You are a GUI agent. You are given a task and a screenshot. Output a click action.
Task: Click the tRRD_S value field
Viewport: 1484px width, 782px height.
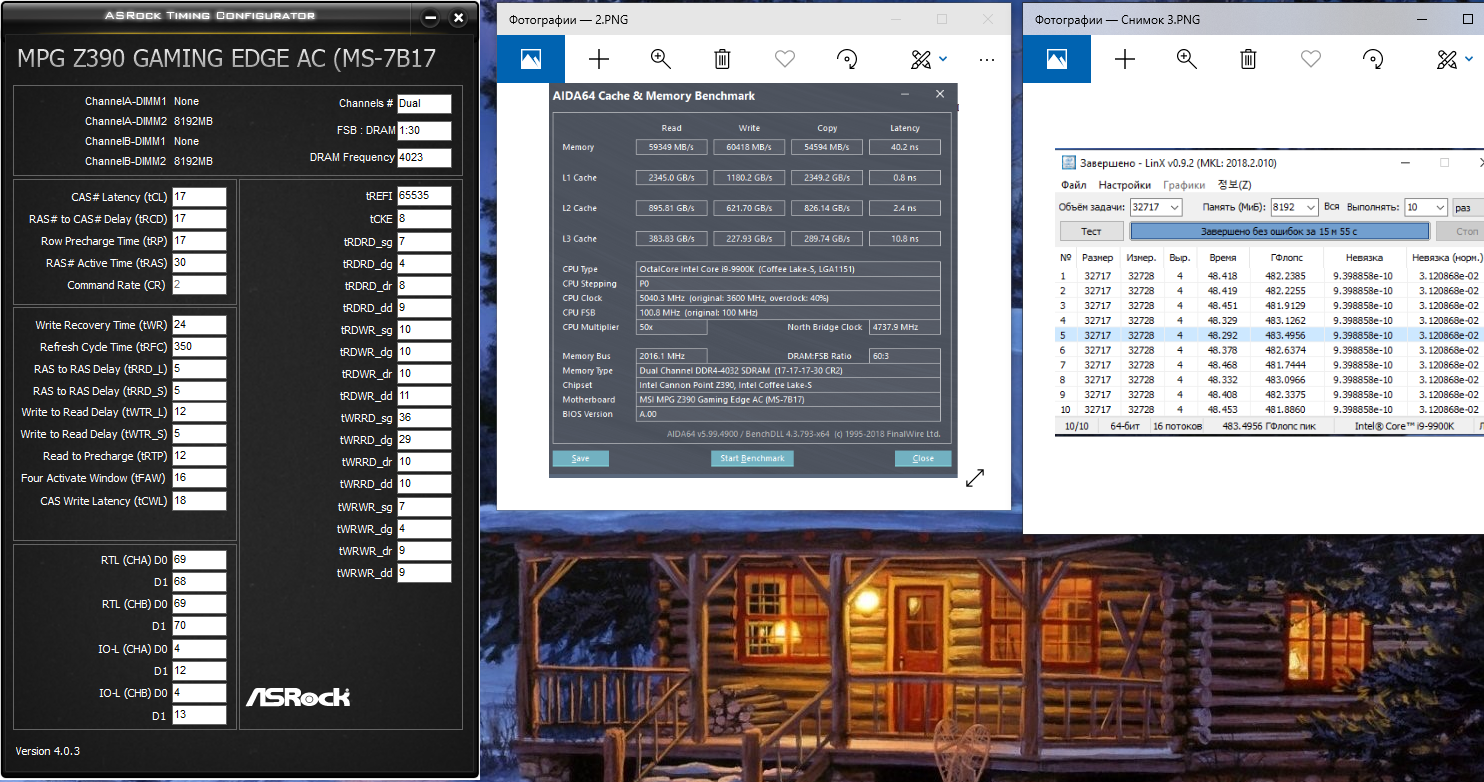pos(199,391)
